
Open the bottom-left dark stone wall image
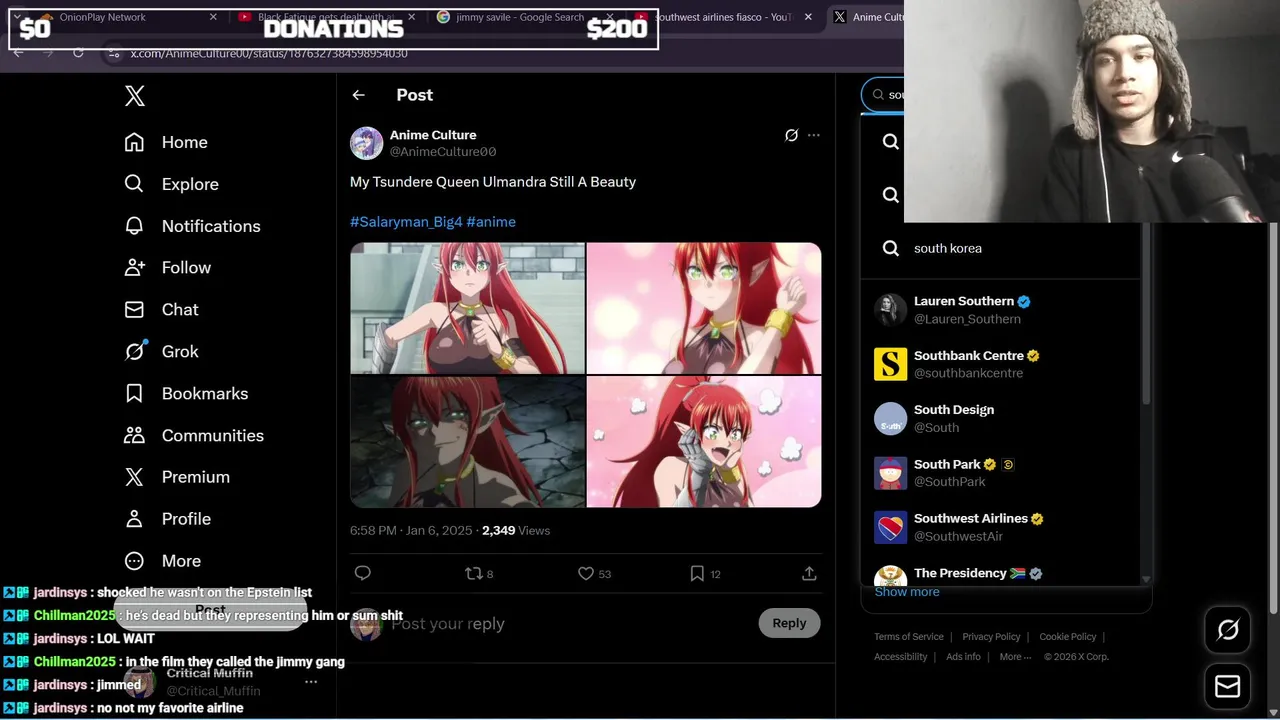(x=467, y=442)
